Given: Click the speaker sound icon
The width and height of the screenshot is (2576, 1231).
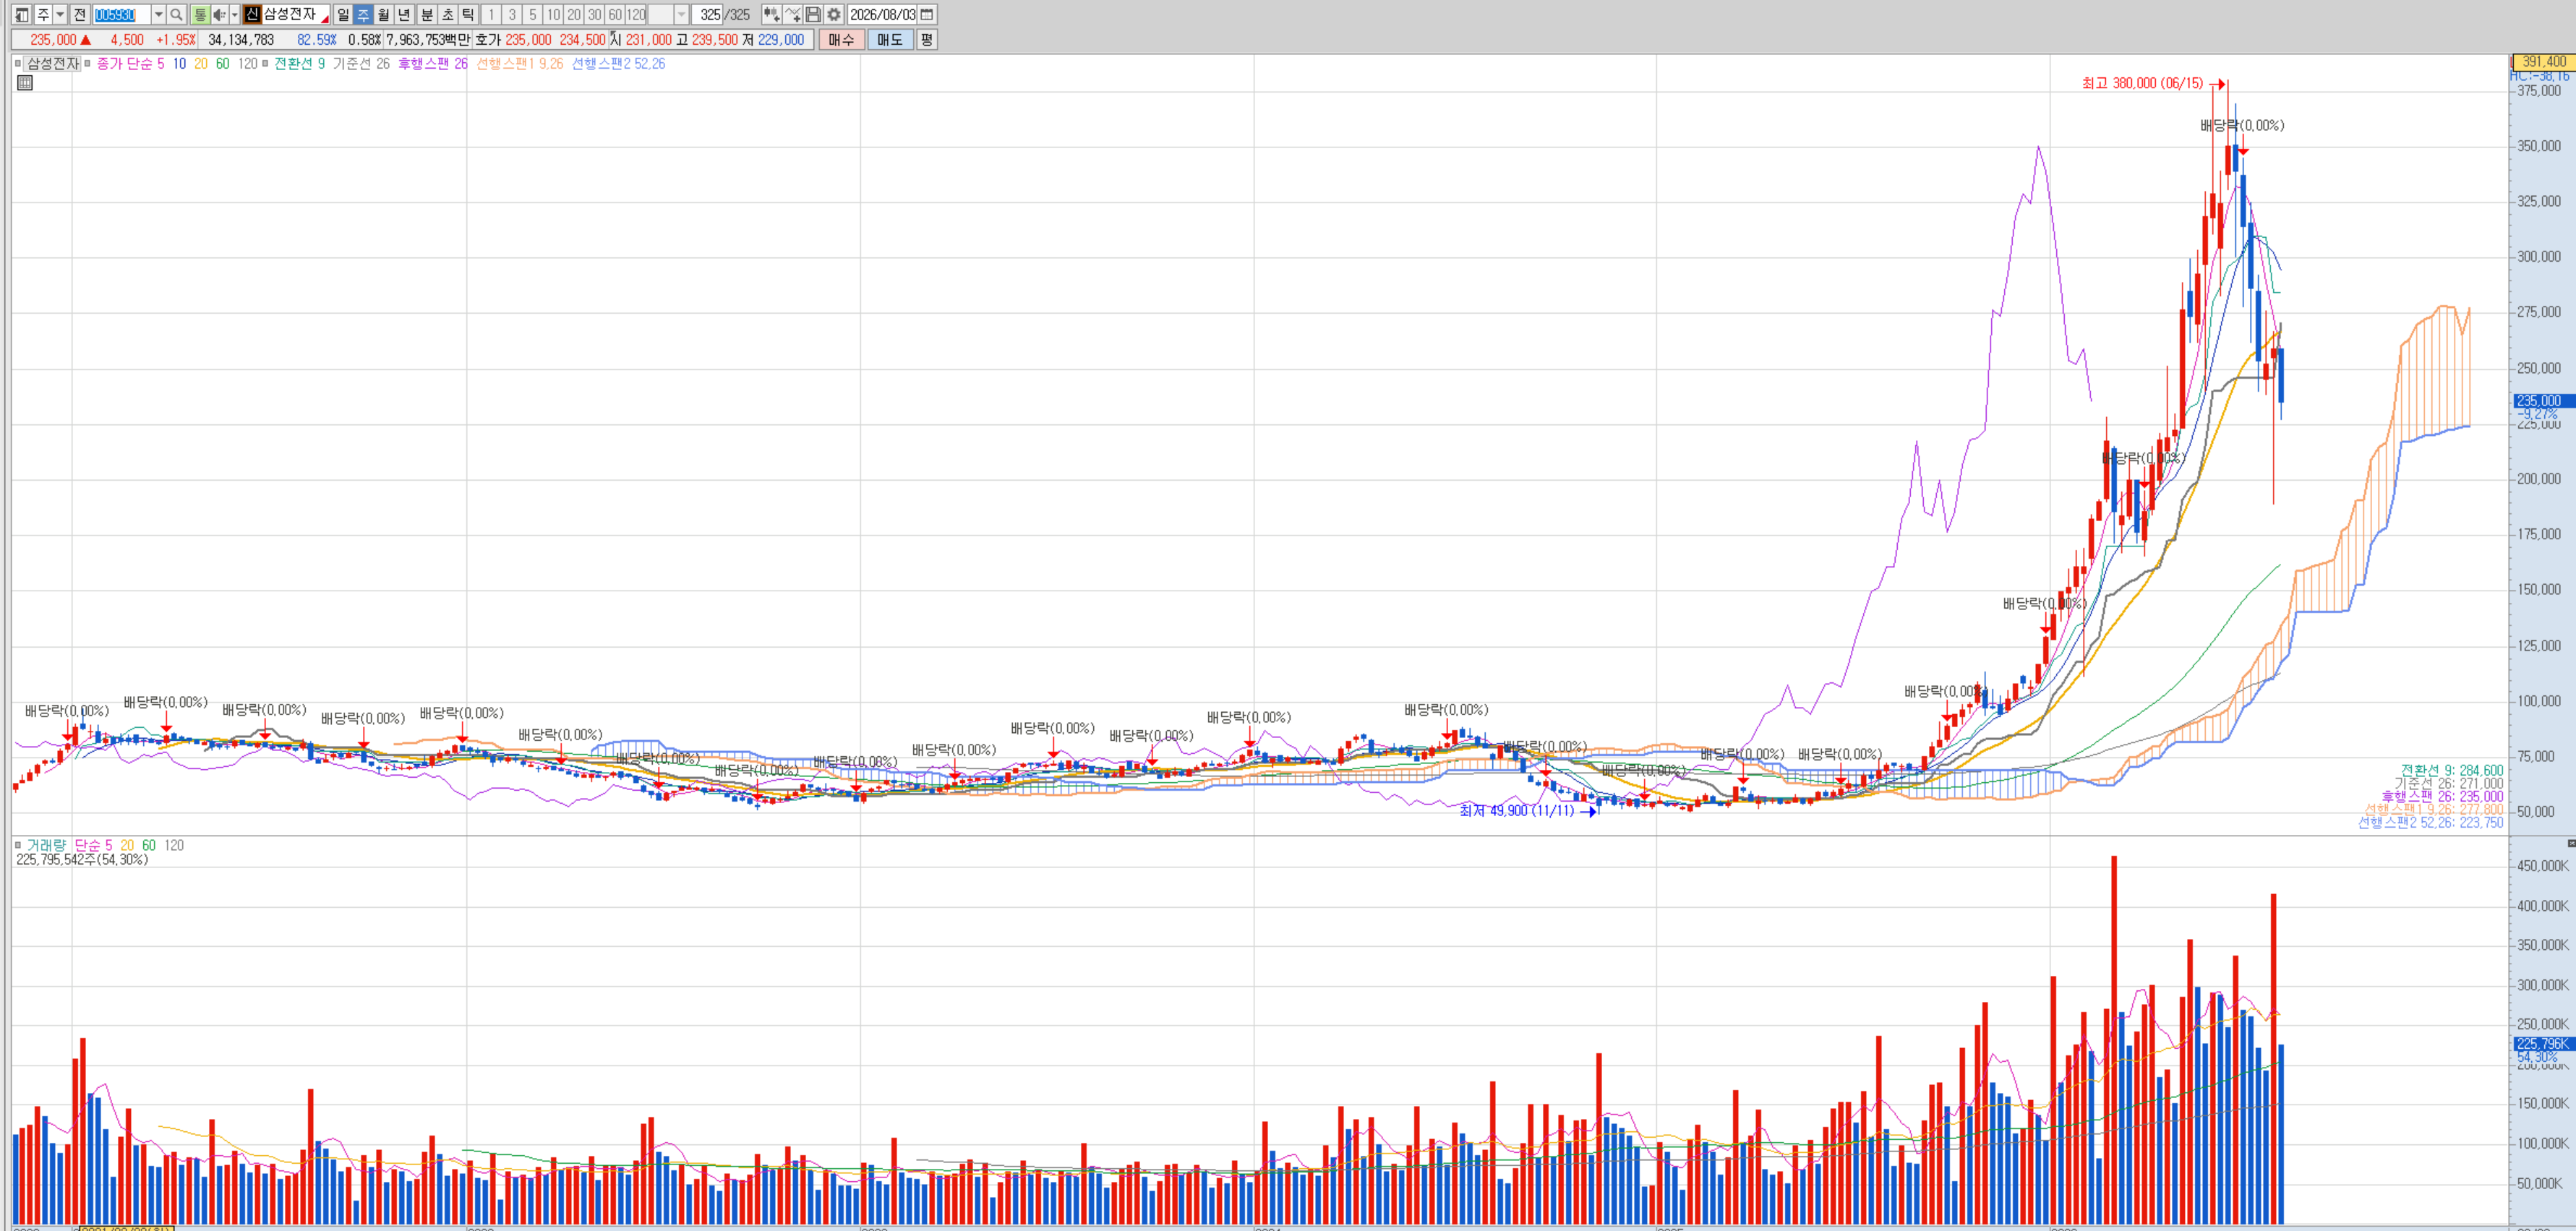Looking at the screenshot, I should [x=219, y=14].
